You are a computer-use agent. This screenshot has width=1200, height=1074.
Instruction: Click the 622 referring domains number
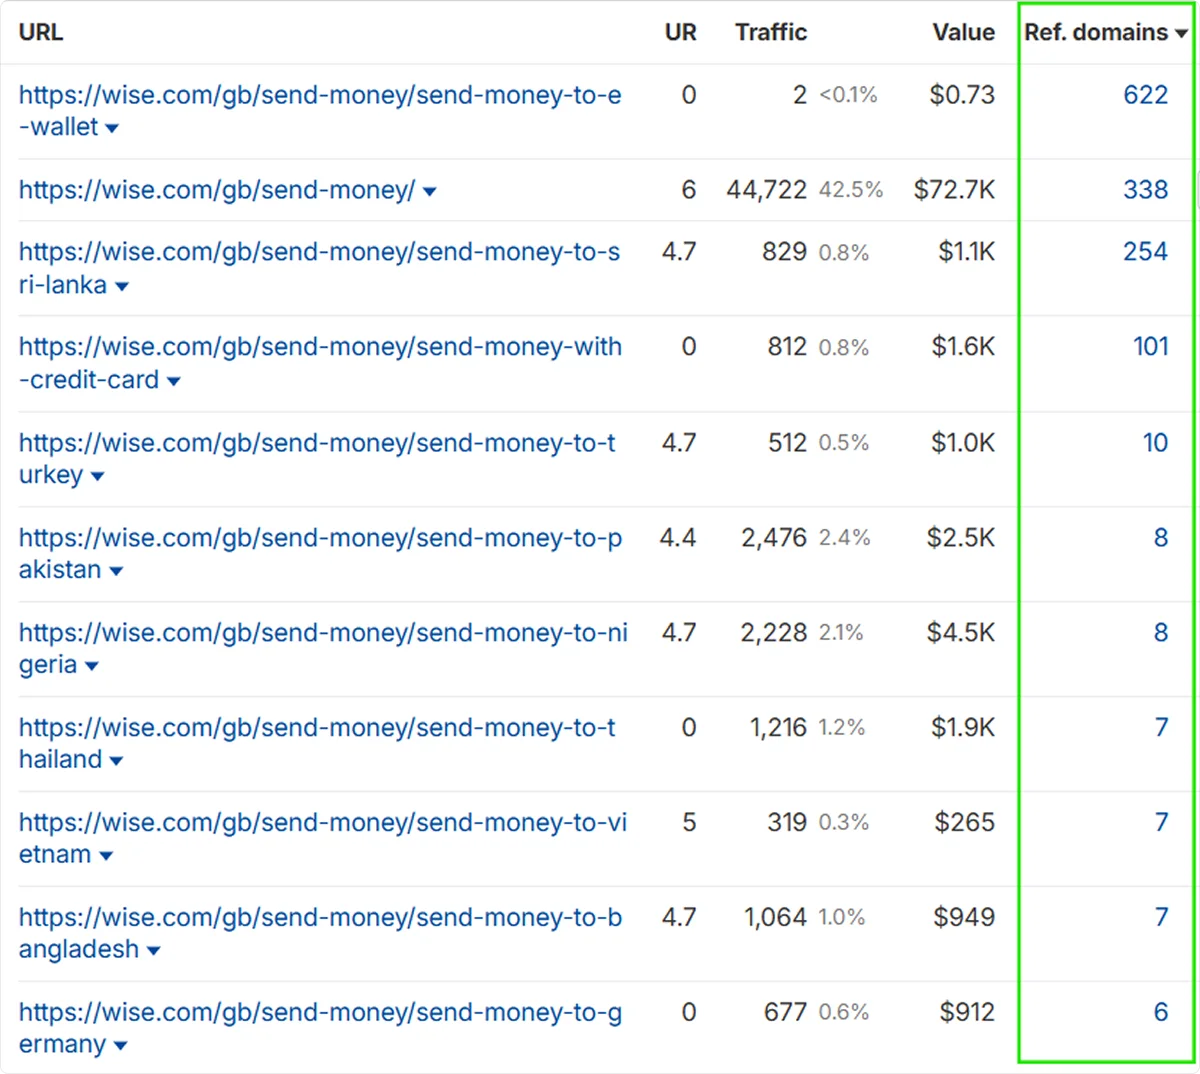tap(1145, 95)
